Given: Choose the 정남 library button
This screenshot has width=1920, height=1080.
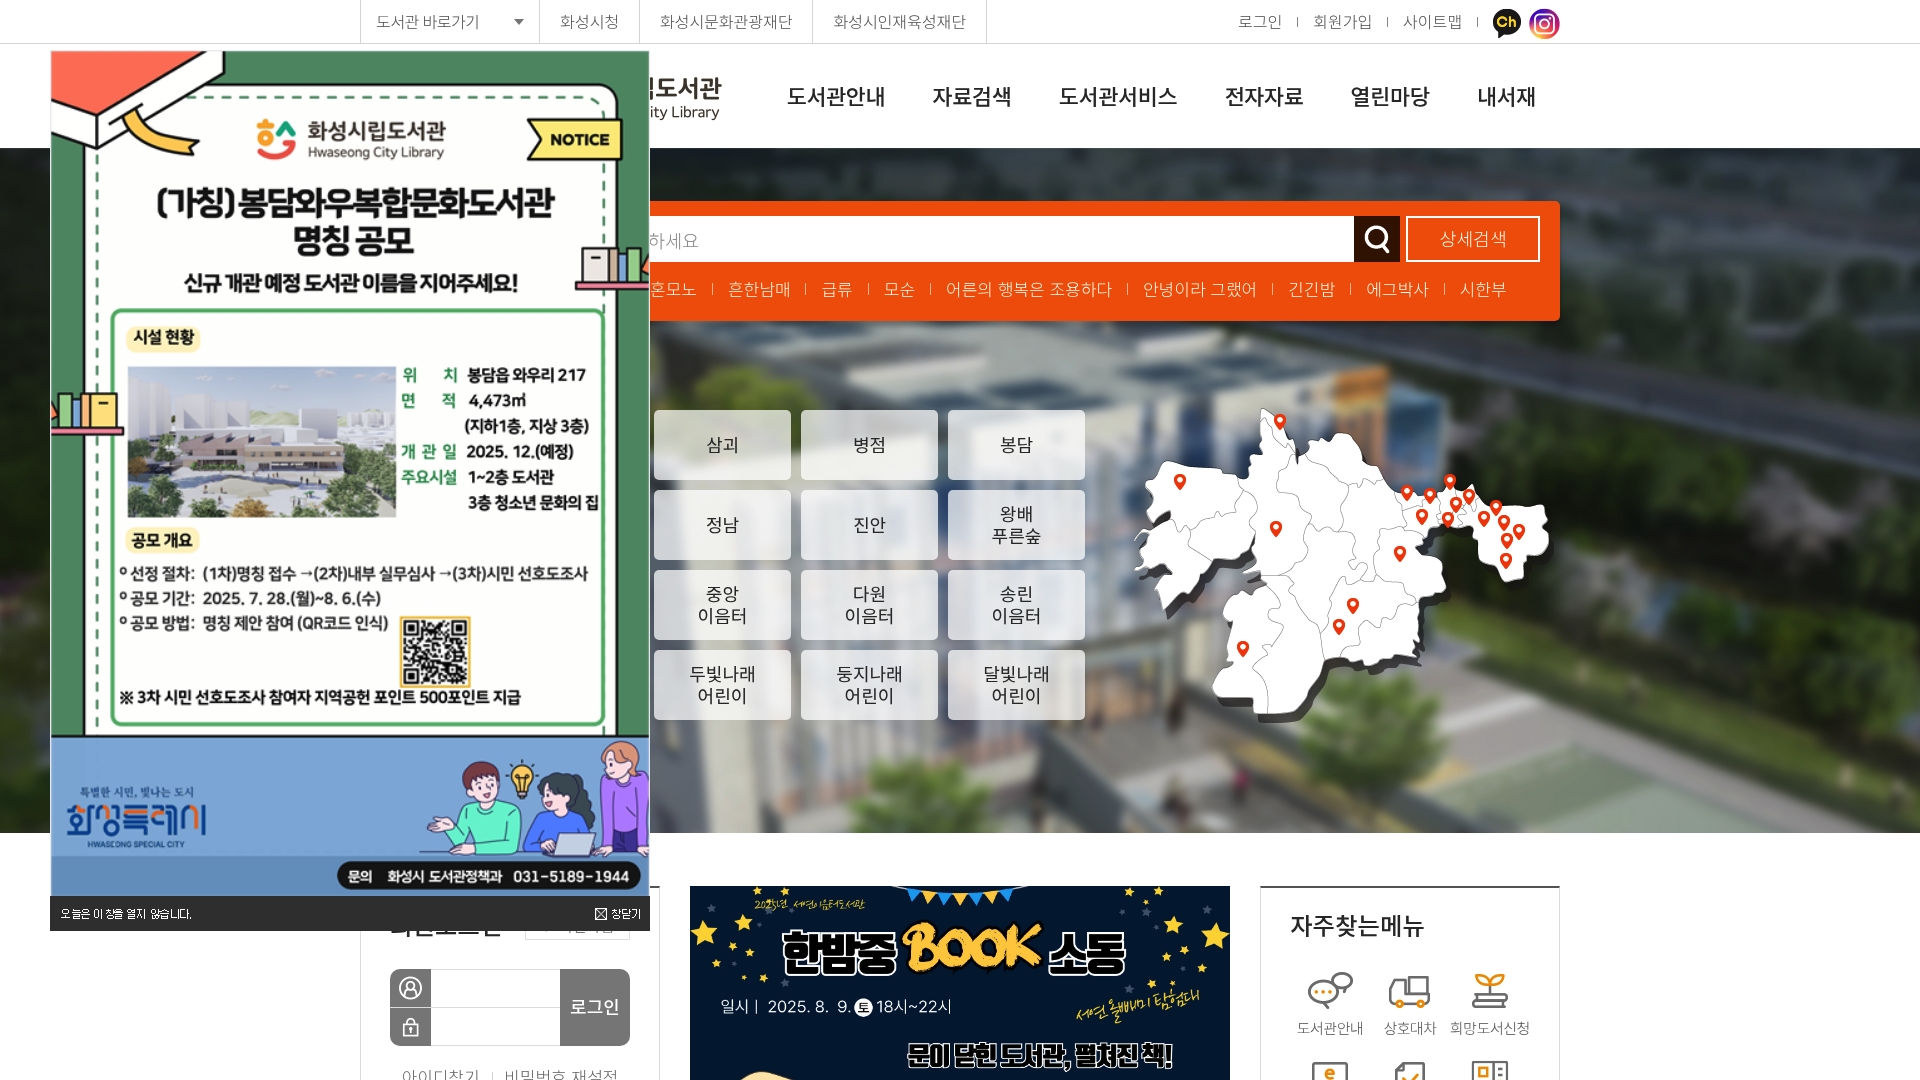Looking at the screenshot, I should [722, 525].
